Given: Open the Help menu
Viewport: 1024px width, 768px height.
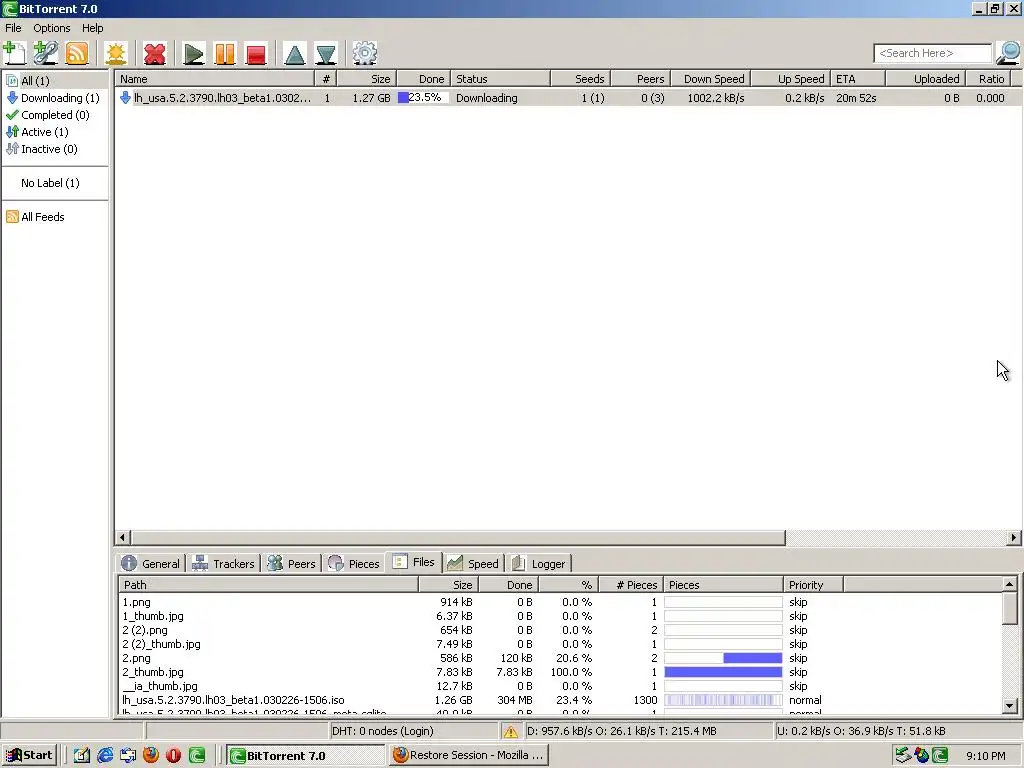Looking at the screenshot, I should (x=92, y=28).
